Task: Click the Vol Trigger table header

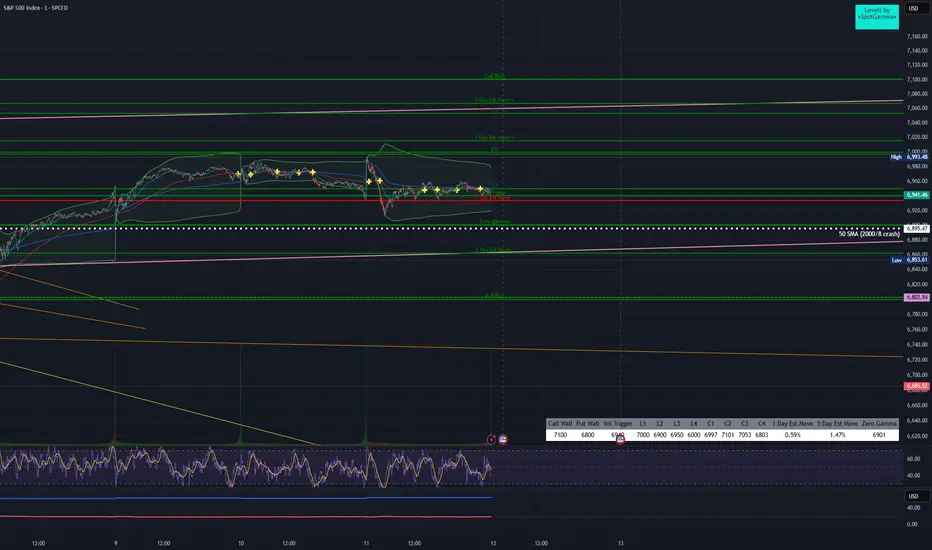Action: click(618, 423)
